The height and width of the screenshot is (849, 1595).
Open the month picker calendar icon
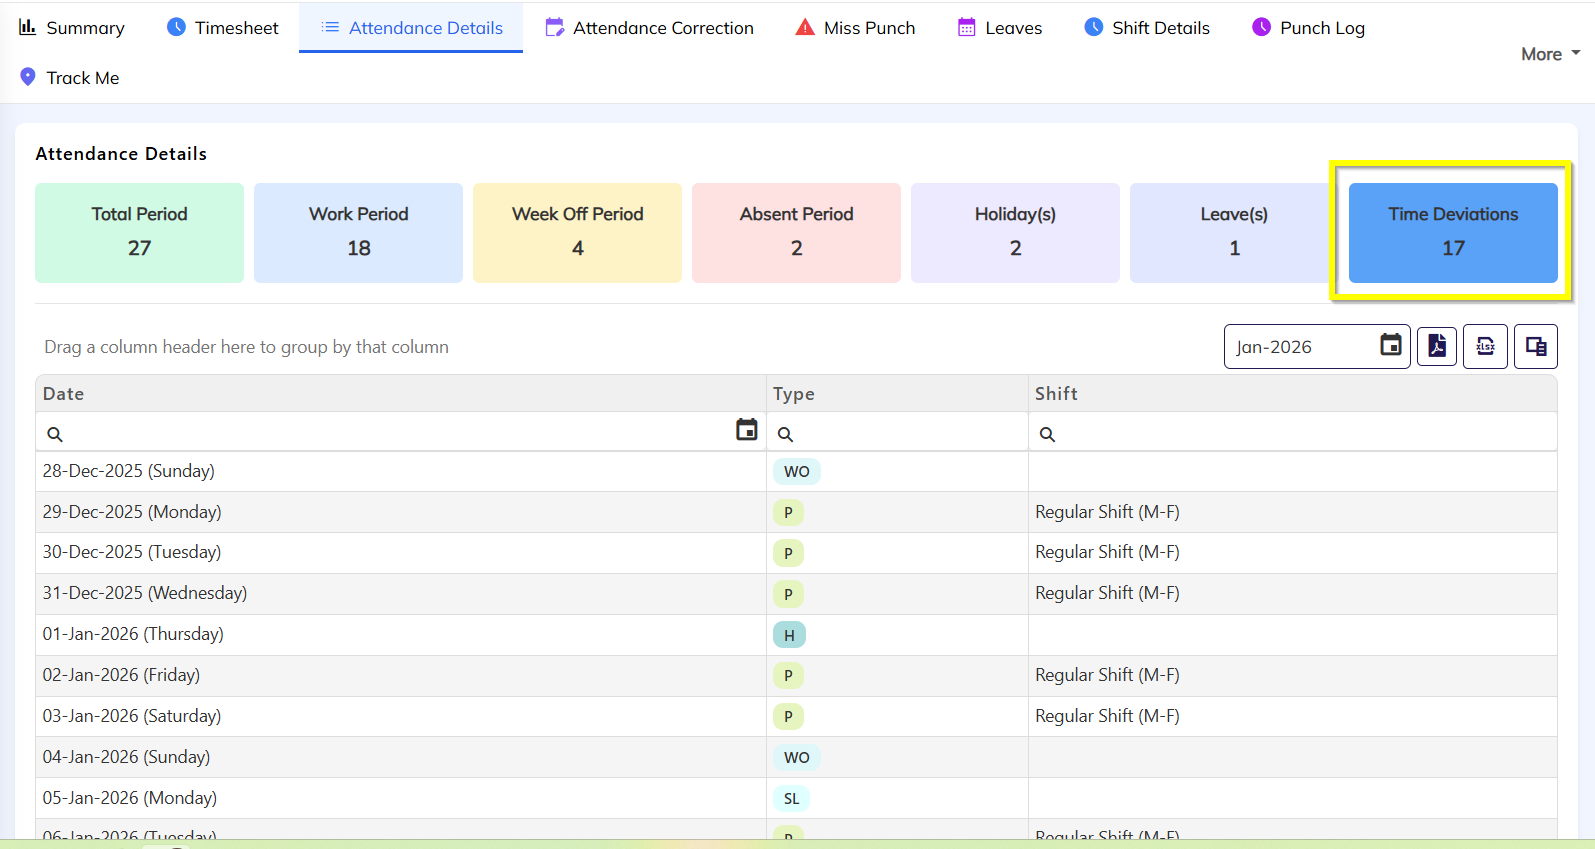click(x=1390, y=345)
